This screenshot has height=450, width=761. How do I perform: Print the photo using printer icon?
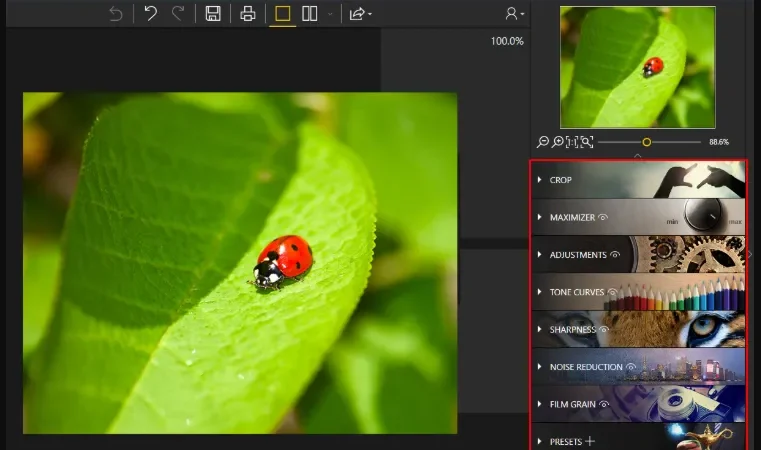(248, 14)
